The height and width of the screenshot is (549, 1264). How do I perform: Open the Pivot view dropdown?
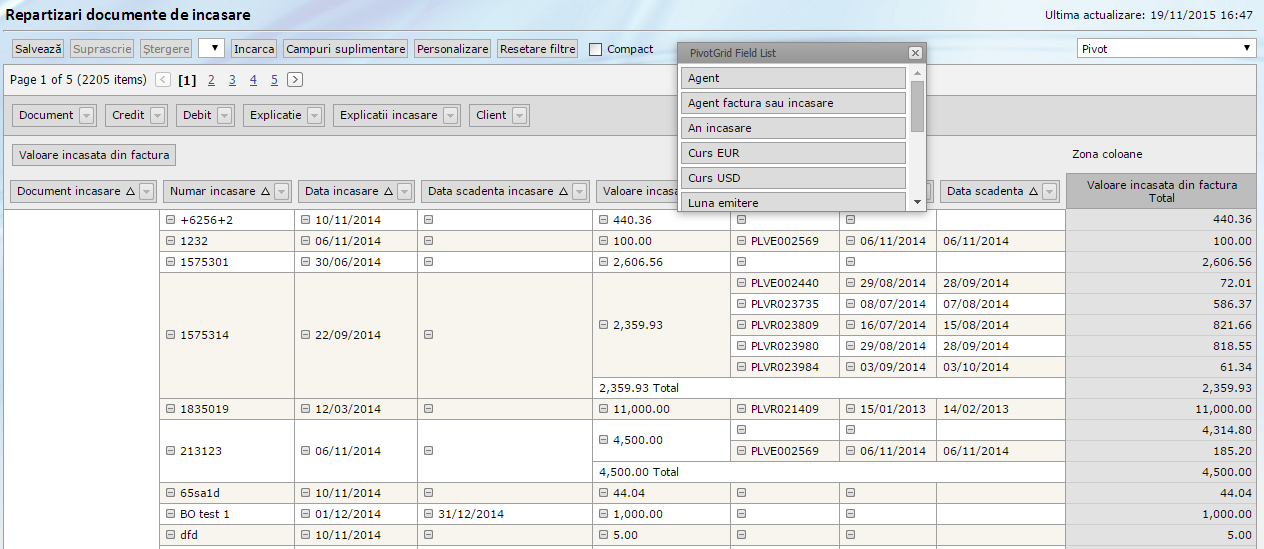click(1166, 48)
